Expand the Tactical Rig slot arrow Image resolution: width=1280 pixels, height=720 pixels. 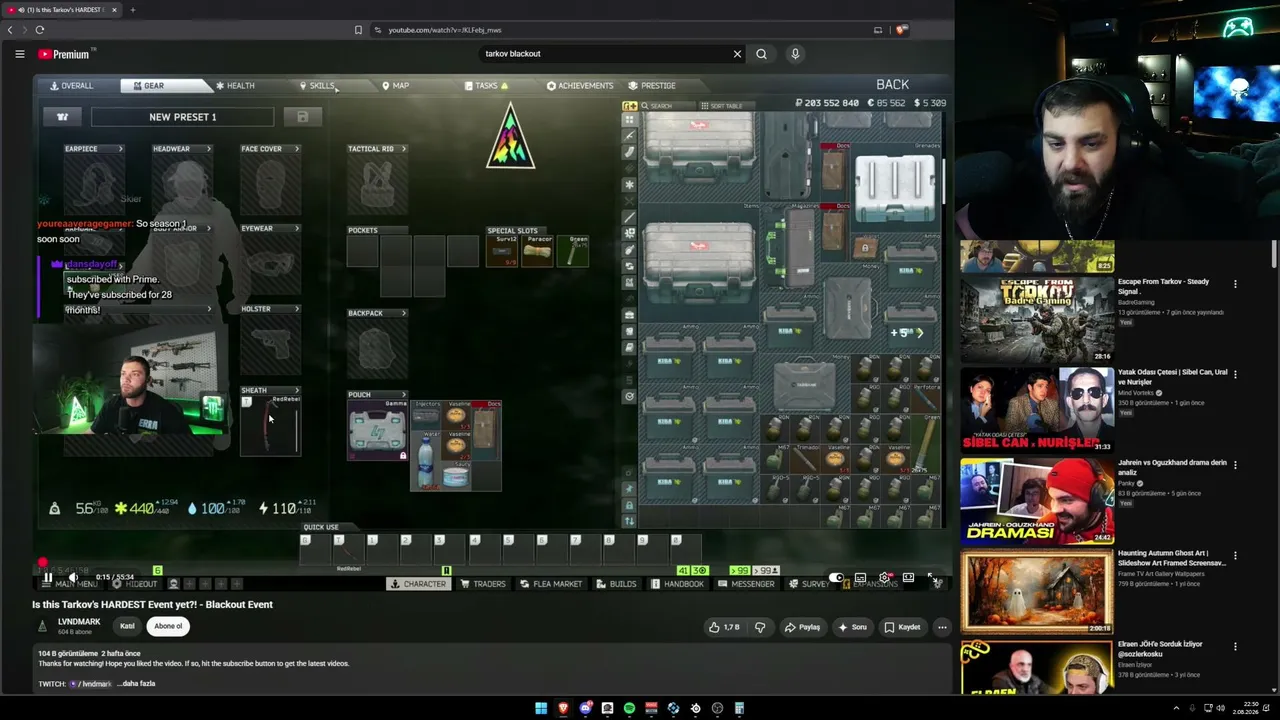point(404,149)
